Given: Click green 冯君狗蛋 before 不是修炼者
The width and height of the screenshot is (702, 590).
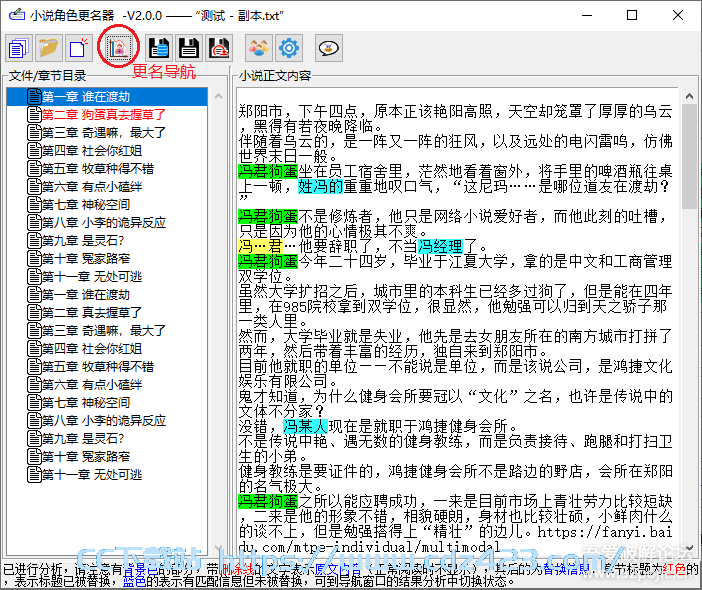Looking at the screenshot, I should 268,217.
